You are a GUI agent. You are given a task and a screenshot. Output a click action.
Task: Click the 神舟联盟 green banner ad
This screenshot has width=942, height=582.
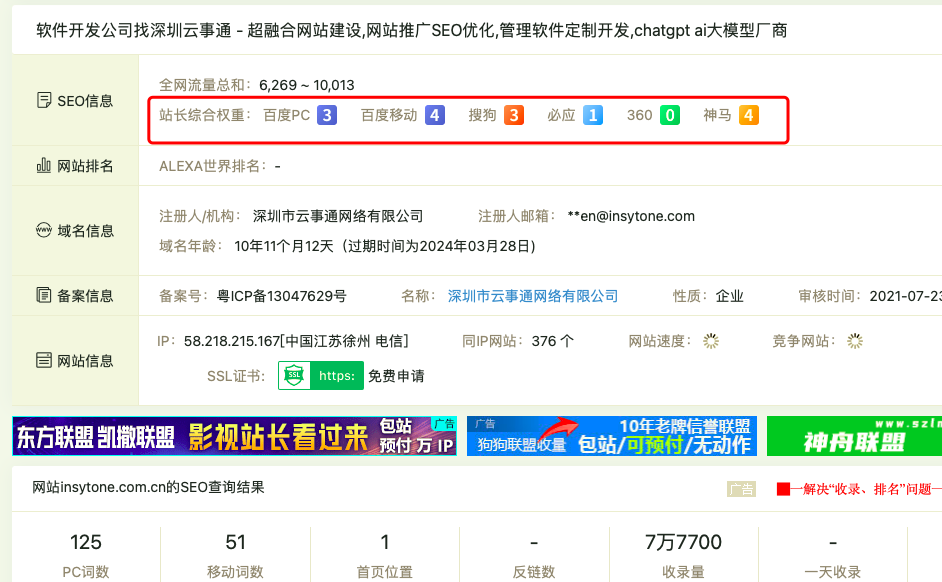854,437
